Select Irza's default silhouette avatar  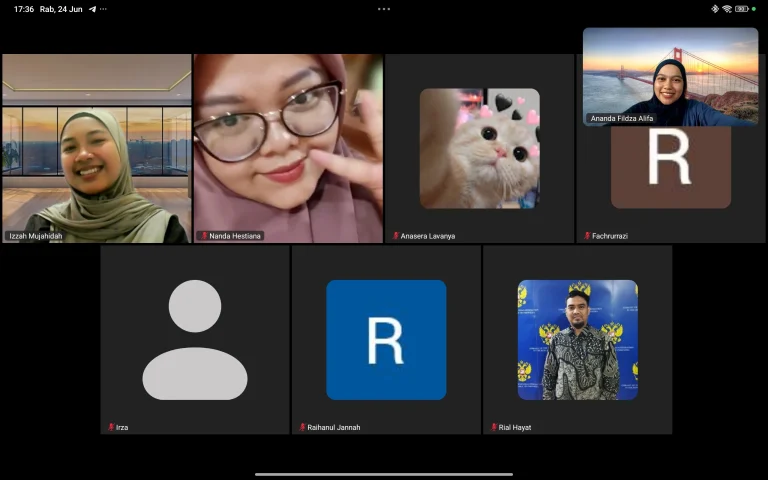[x=195, y=340]
